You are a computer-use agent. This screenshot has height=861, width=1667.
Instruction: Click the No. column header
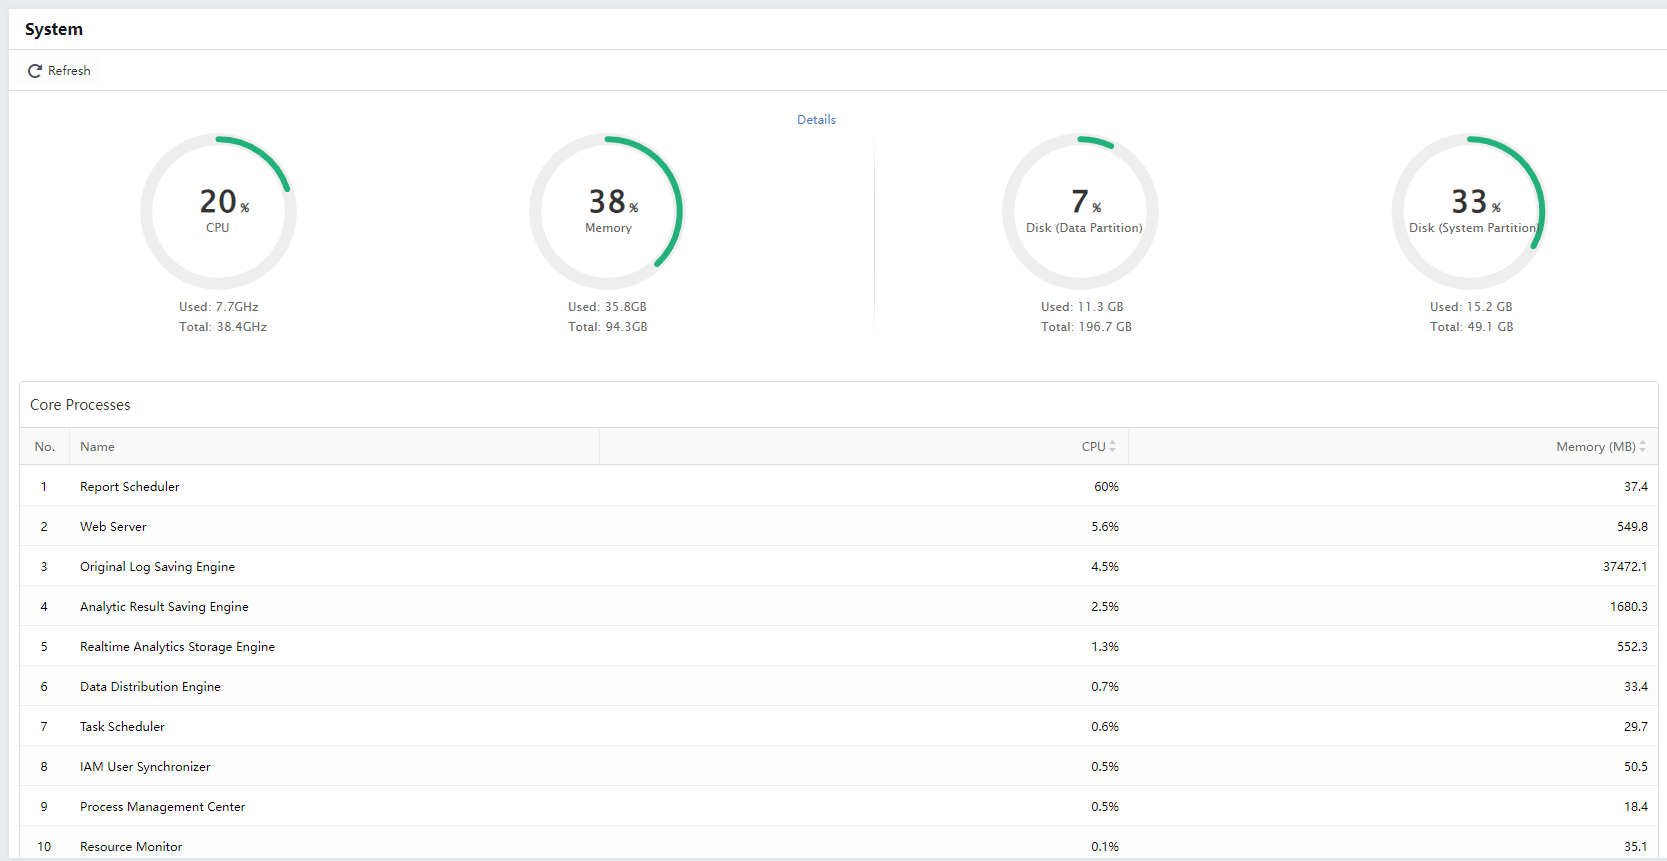(x=44, y=447)
